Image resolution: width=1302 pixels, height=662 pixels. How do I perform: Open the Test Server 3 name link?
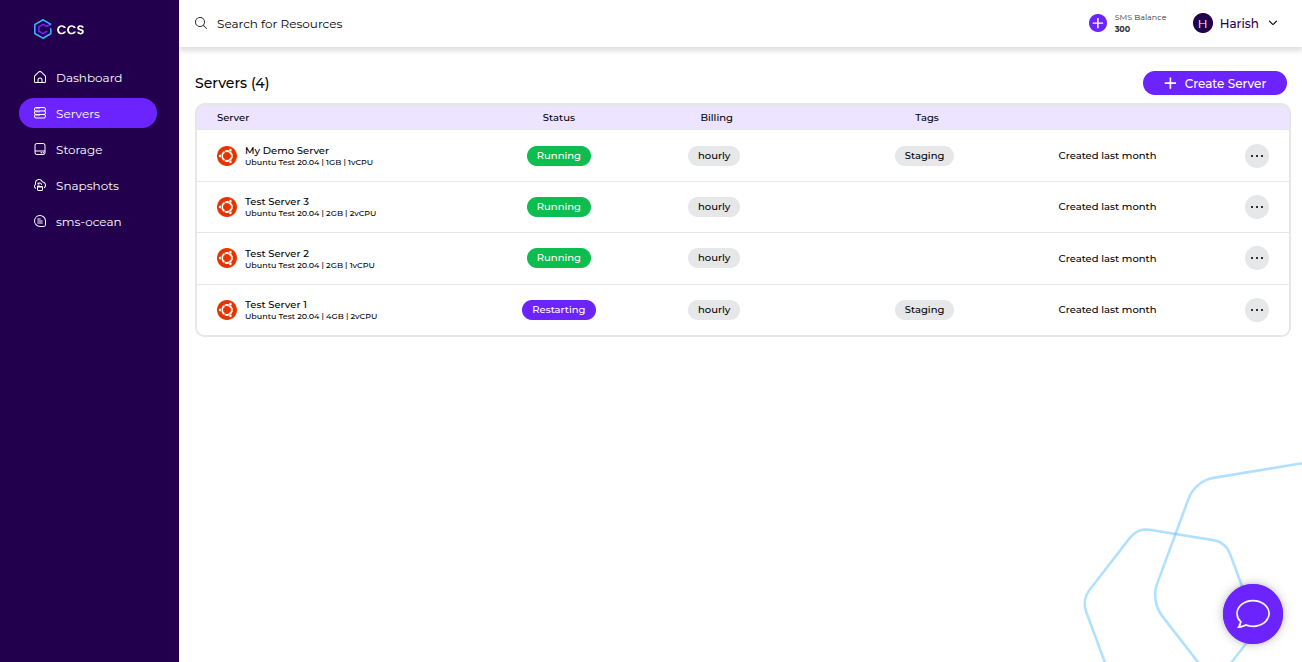pyautogui.click(x=277, y=202)
